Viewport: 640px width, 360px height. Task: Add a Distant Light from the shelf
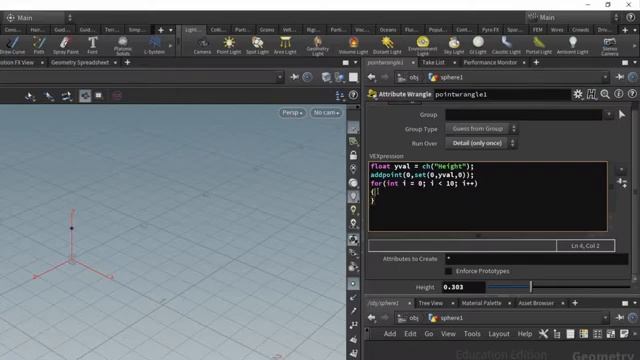[x=387, y=45]
